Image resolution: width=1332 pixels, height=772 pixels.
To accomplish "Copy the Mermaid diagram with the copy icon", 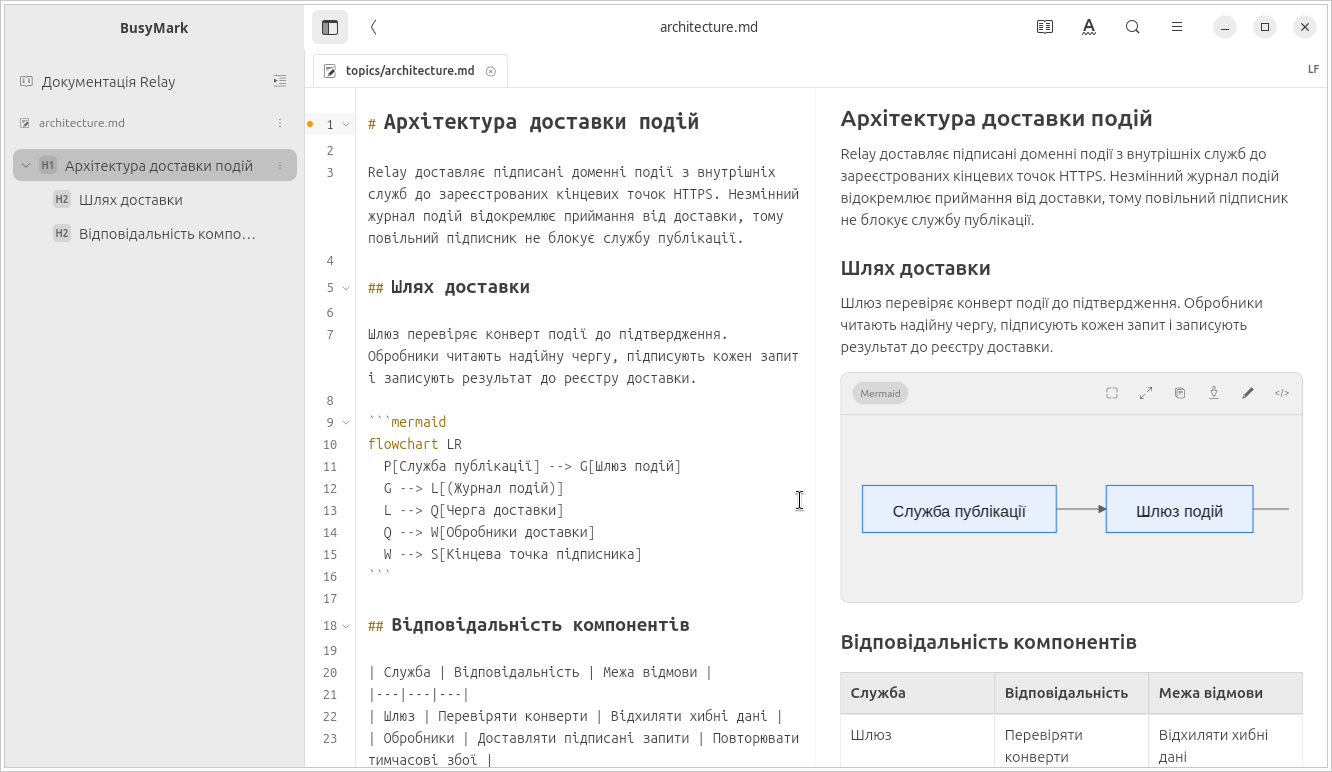I will 1180,393.
